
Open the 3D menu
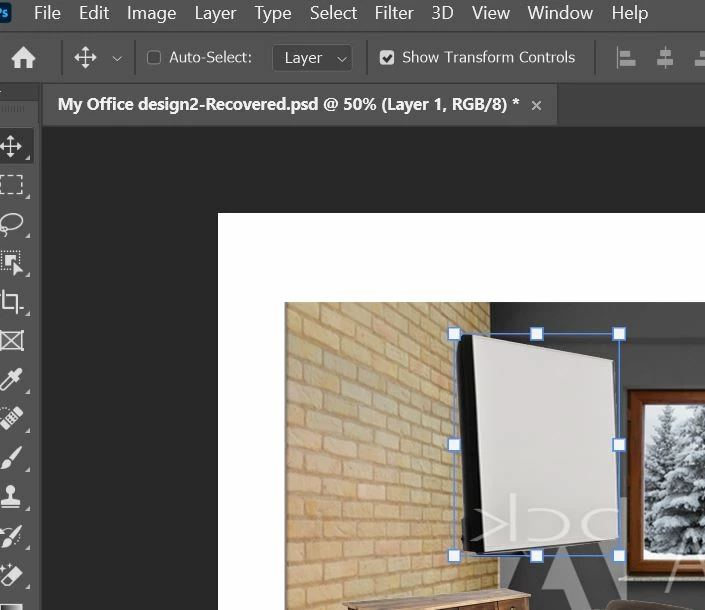[x=442, y=13]
